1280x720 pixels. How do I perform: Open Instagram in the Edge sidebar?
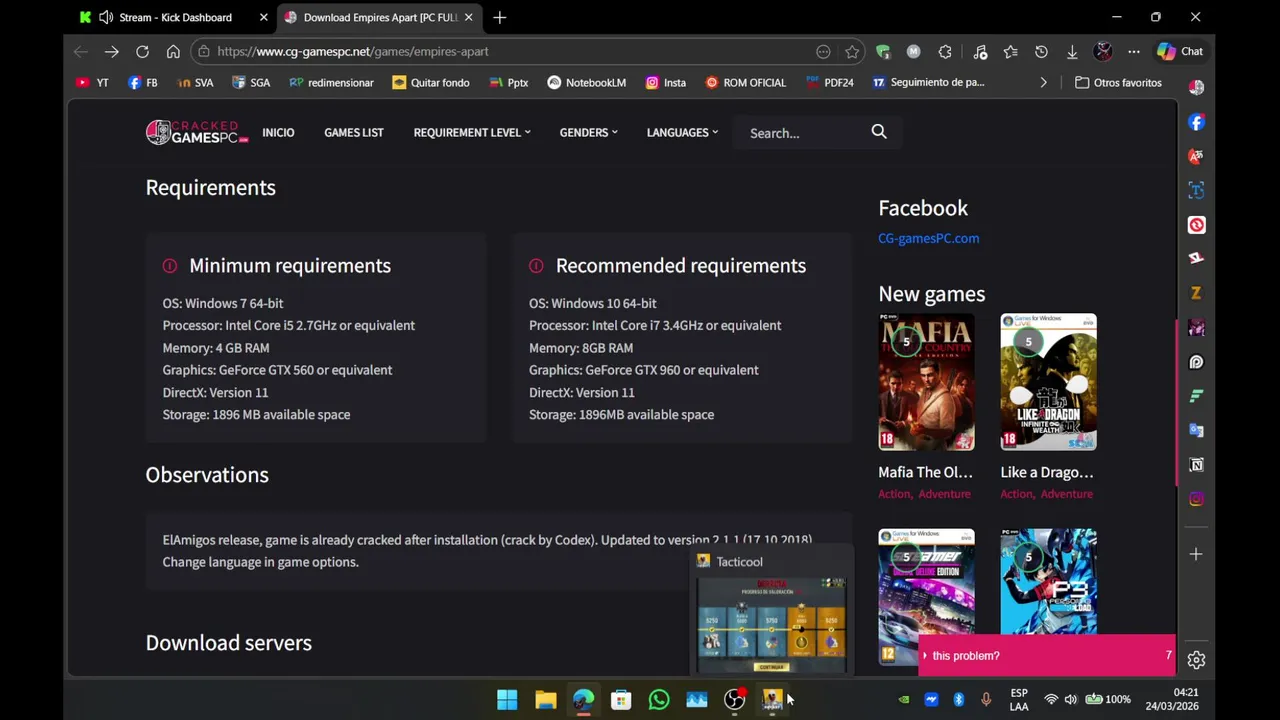1196,499
